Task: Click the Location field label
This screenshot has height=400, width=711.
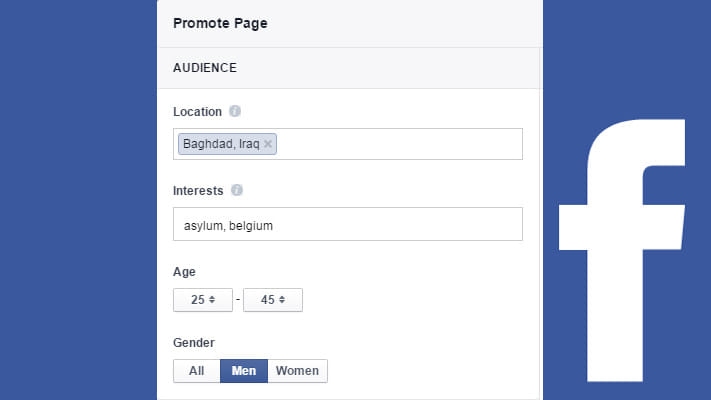Action: click(197, 112)
